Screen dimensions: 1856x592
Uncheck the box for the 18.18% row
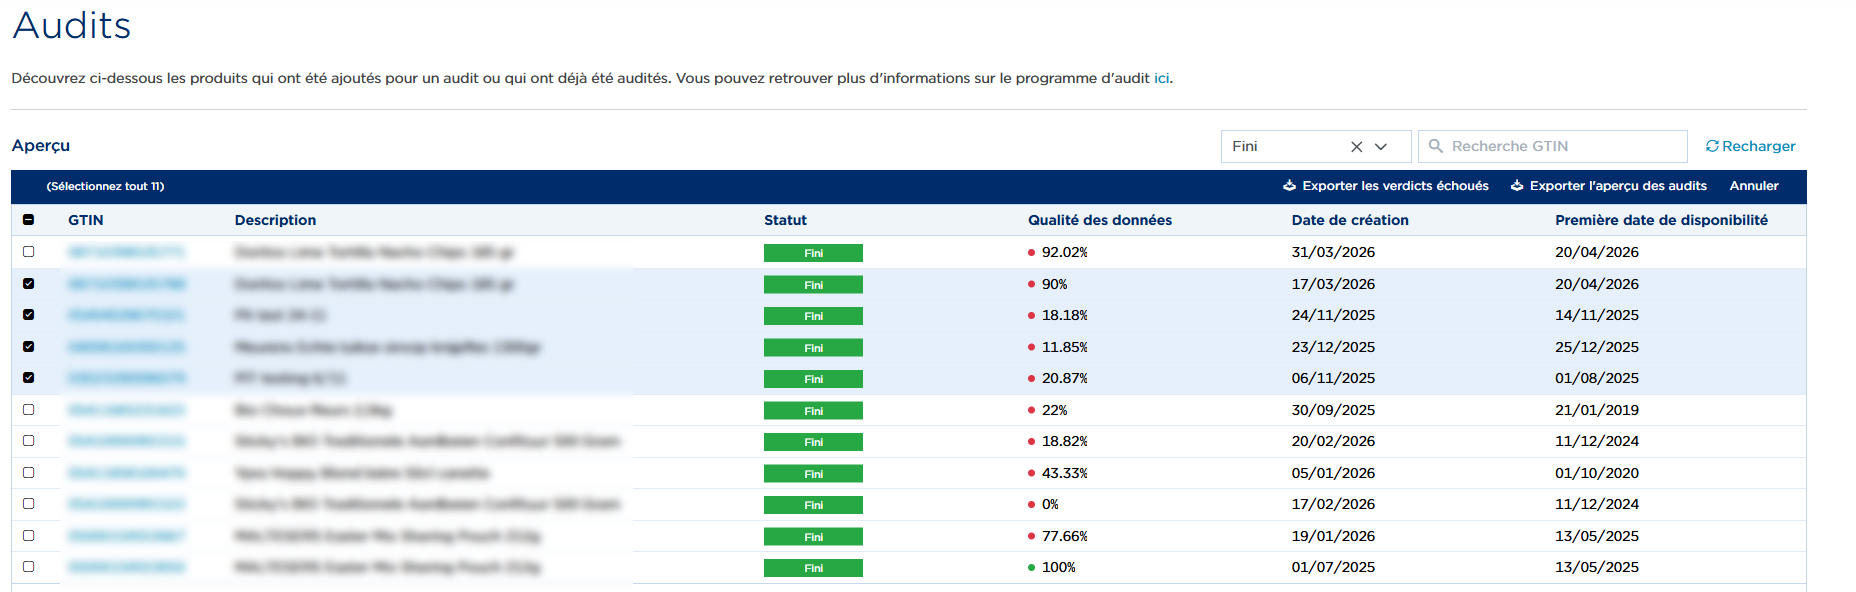(x=28, y=315)
